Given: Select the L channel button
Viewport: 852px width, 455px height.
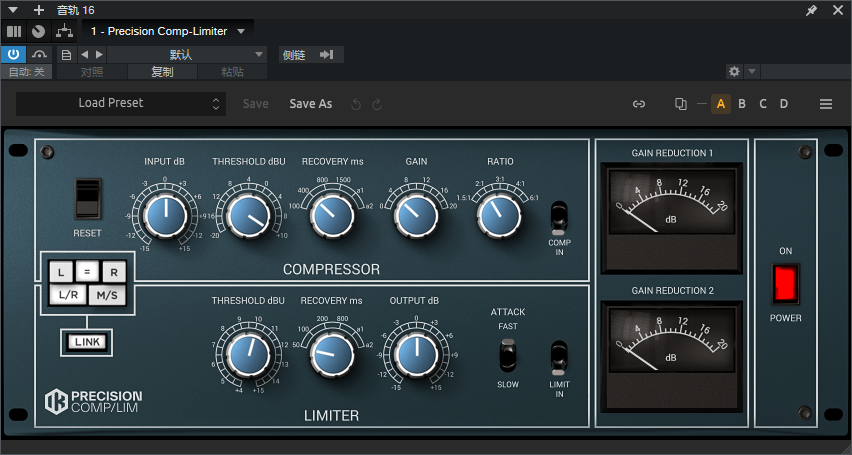Looking at the screenshot, I should 61,273.
